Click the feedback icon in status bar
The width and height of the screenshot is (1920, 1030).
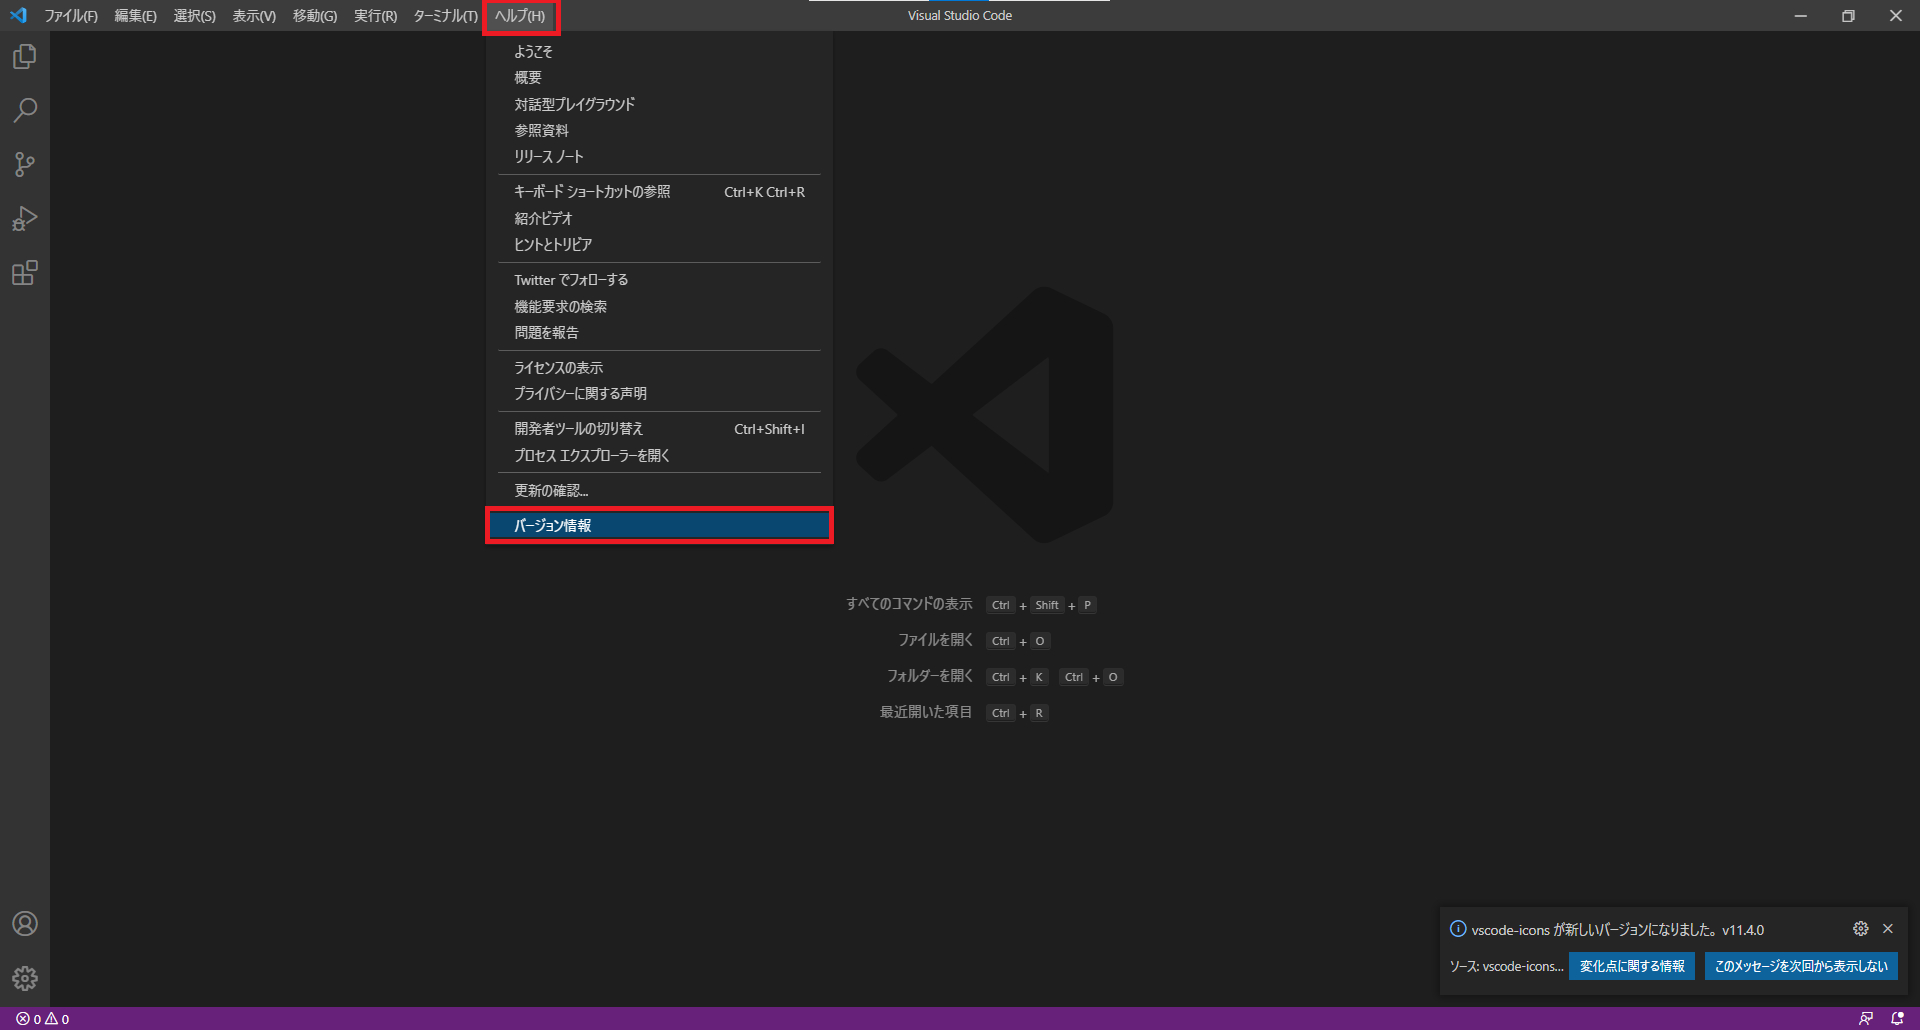[1865, 1019]
